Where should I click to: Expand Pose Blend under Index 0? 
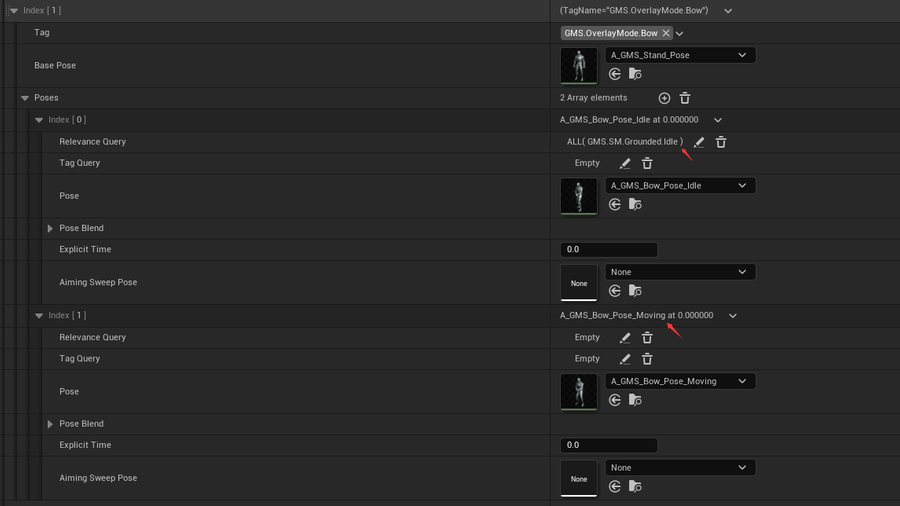50,228
